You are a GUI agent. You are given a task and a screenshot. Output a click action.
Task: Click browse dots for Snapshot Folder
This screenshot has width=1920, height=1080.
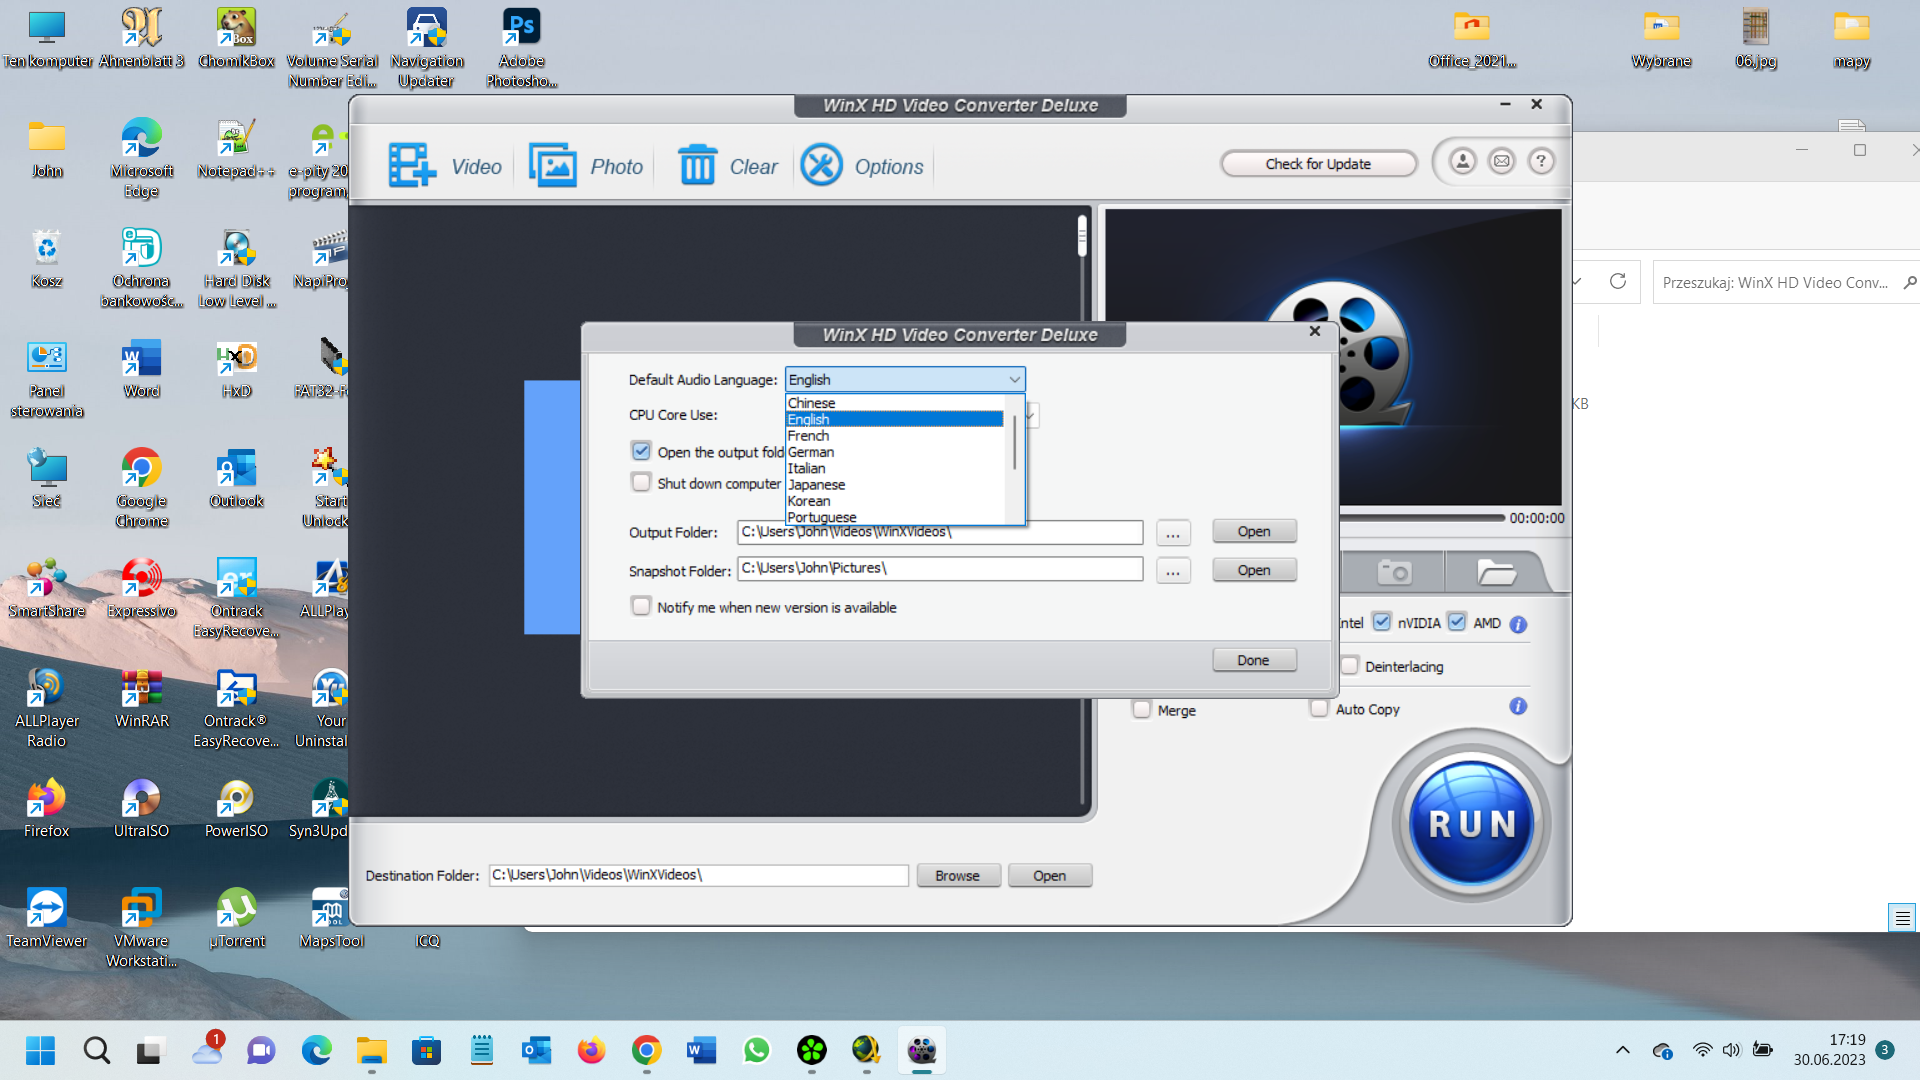1173,571
